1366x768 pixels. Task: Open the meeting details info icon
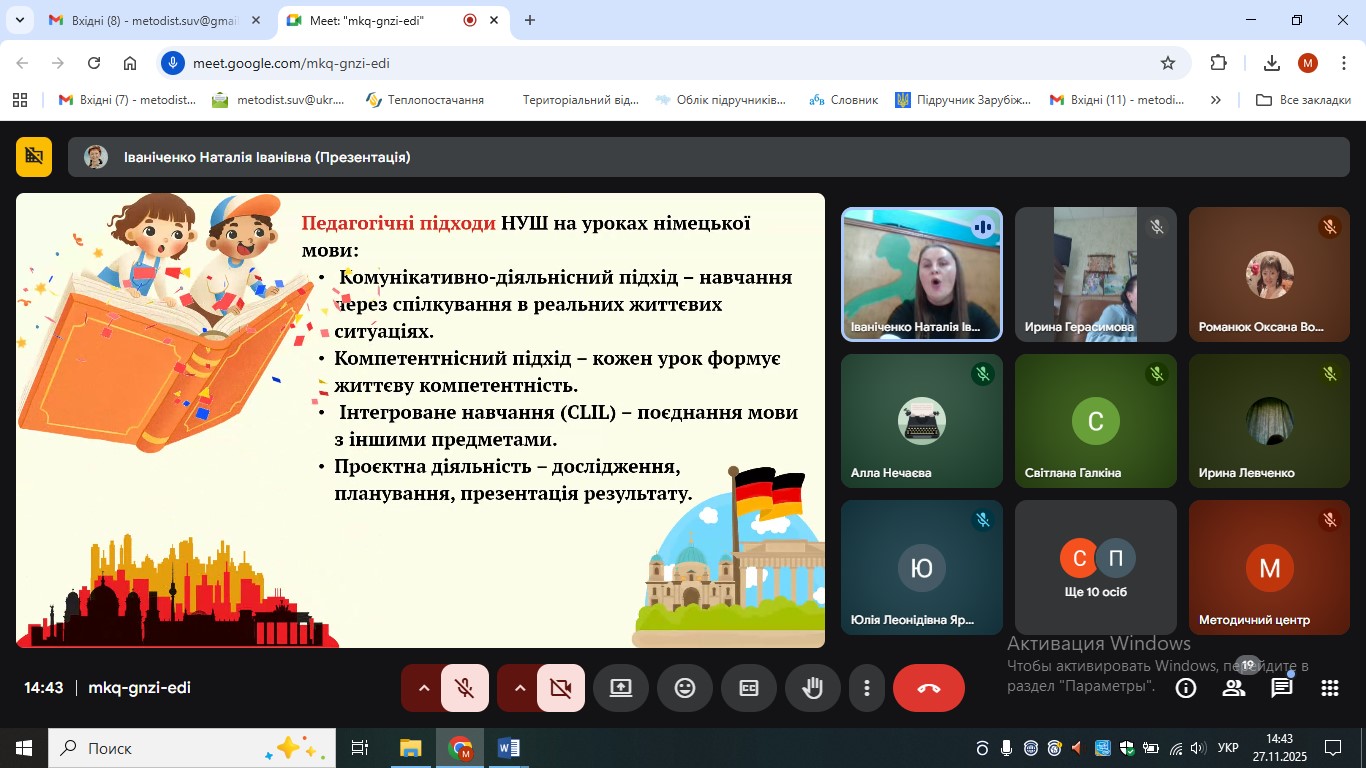pyautogui.click(x=1186, y=688)
